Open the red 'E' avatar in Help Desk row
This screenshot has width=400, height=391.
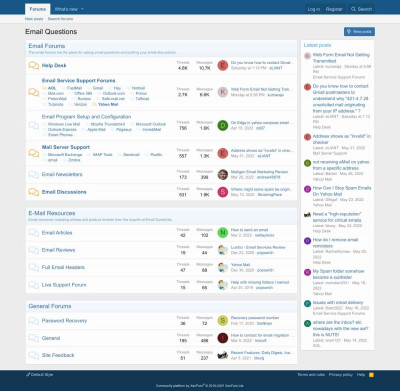click(x=223, y=65)
